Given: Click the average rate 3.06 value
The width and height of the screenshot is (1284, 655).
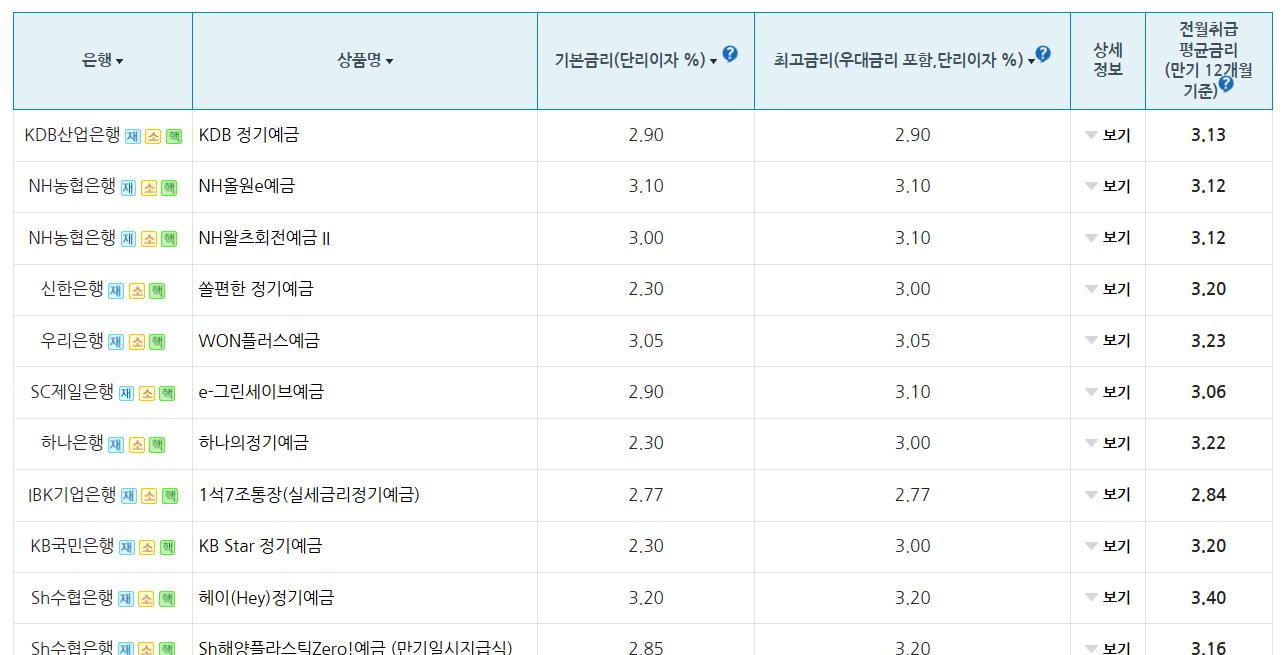Looking at the screenshot, I should tap(1208, 392).
